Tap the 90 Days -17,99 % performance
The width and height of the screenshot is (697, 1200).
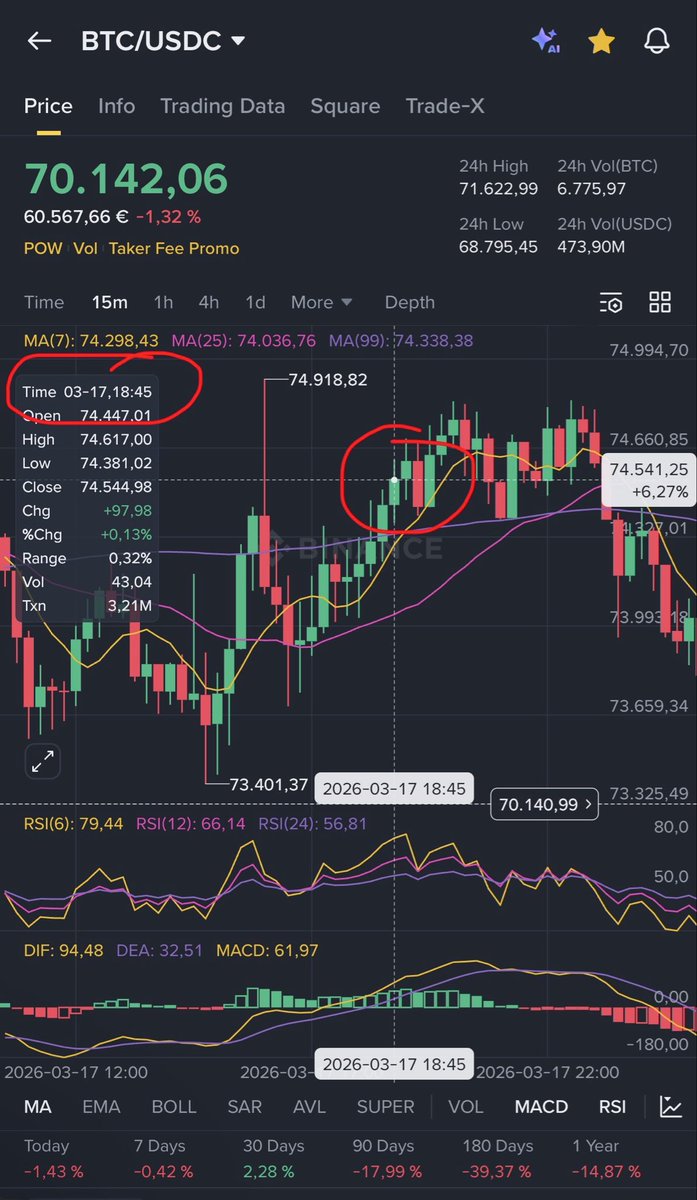(x=387, y=1158)
